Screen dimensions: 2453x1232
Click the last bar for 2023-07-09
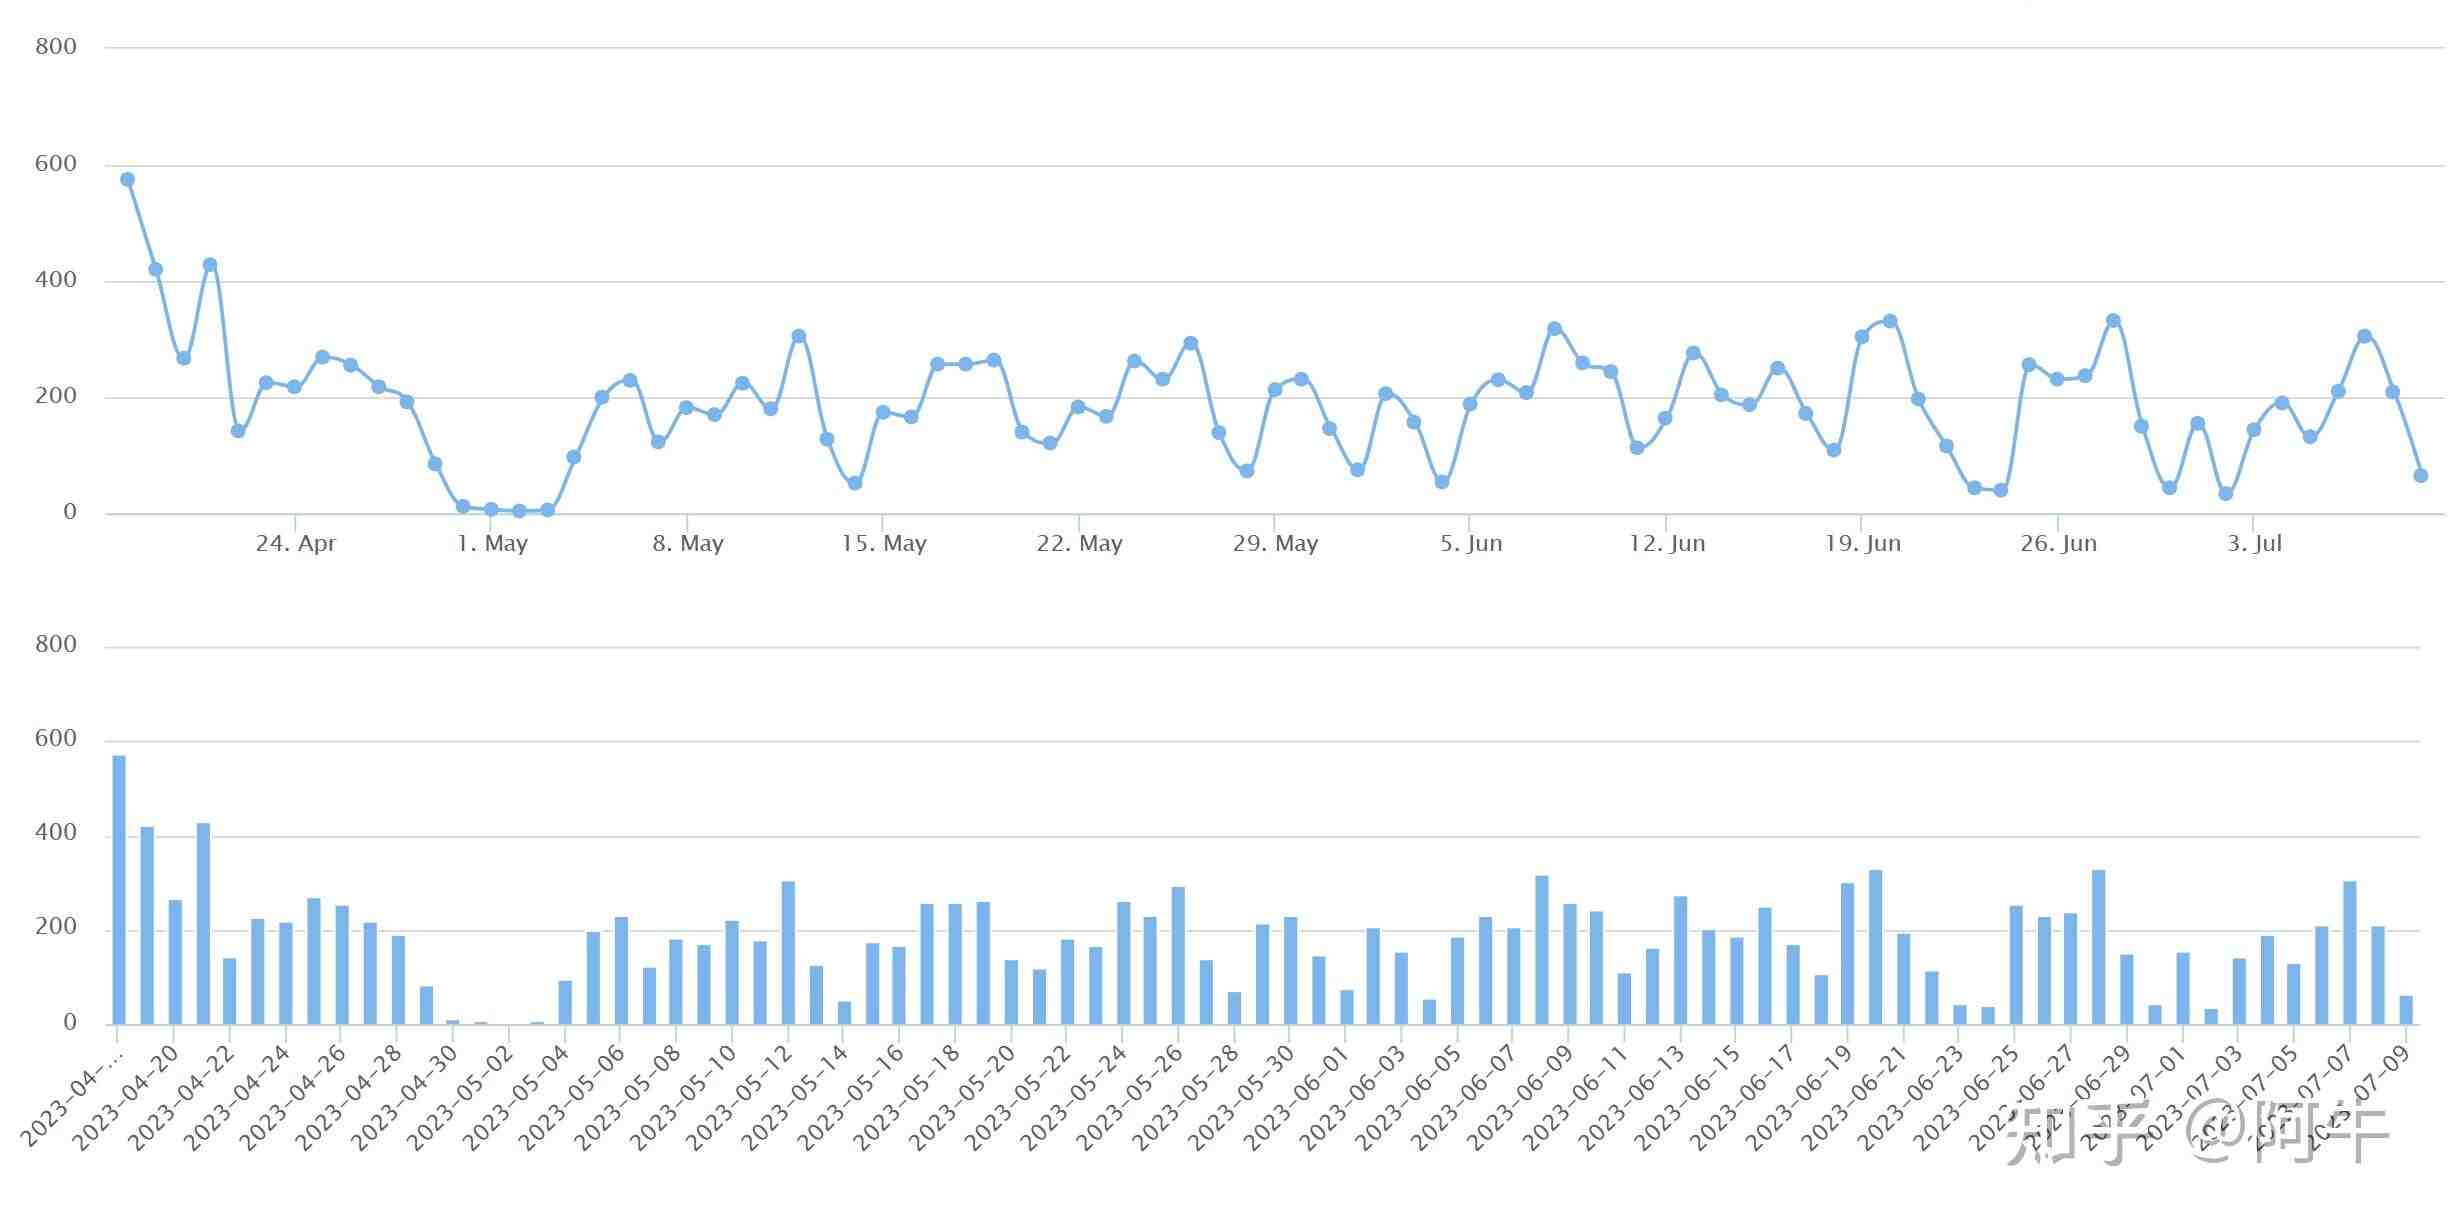point(2406,1010)
